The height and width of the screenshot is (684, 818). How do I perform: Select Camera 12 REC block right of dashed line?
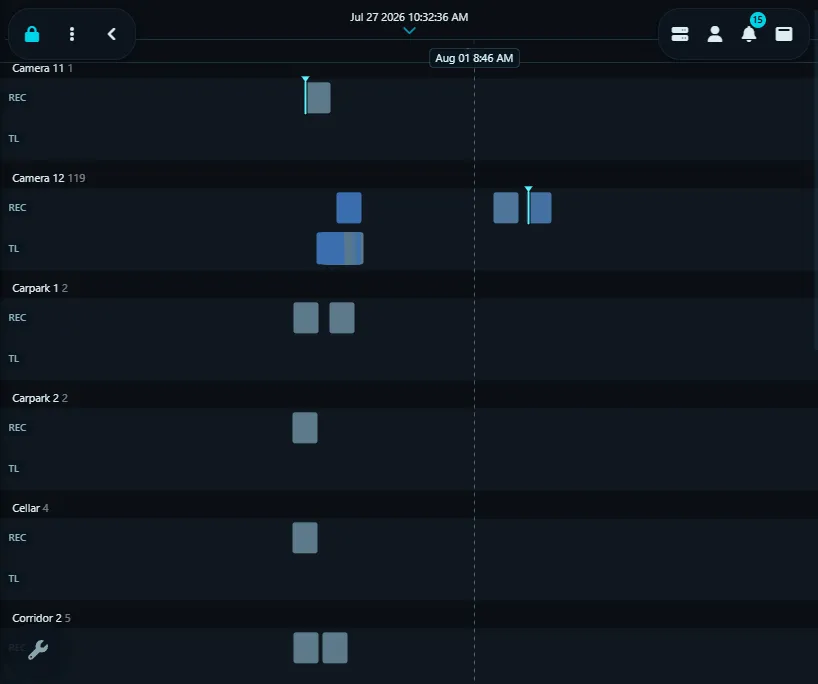pyautogui.click(x=506, y=208)
